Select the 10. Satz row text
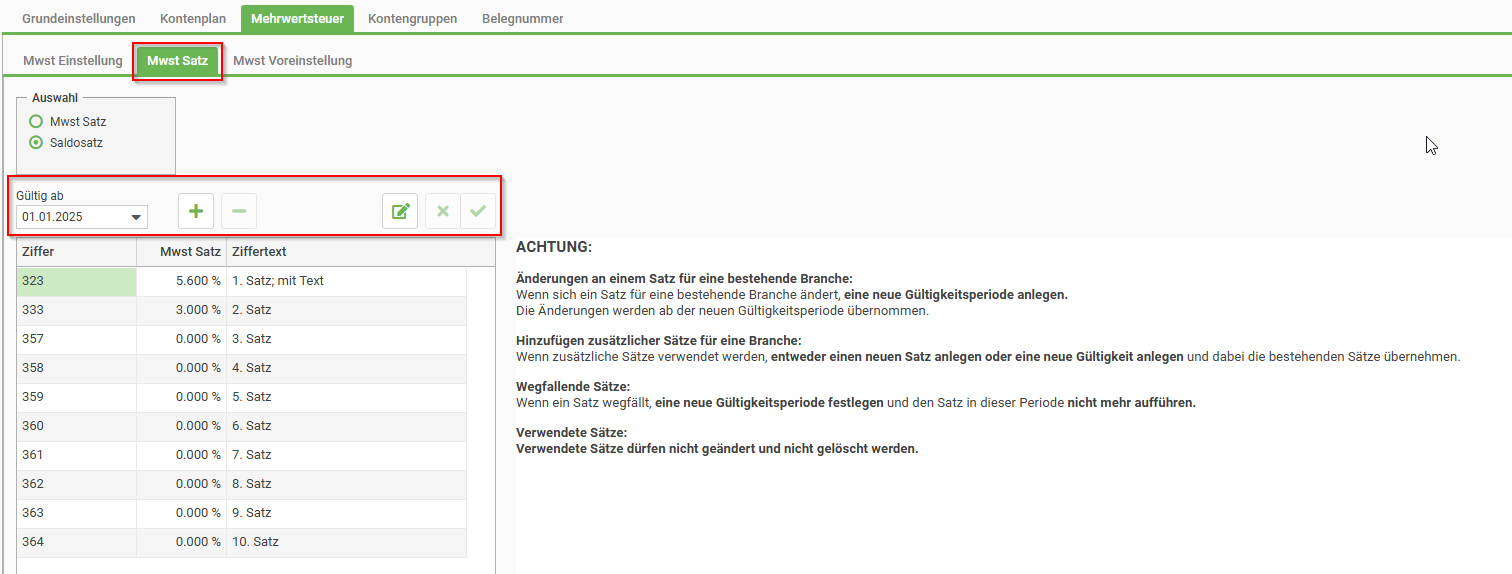Image resolution: width=1512 pixels, height=574 pixels. click(255, 542)
